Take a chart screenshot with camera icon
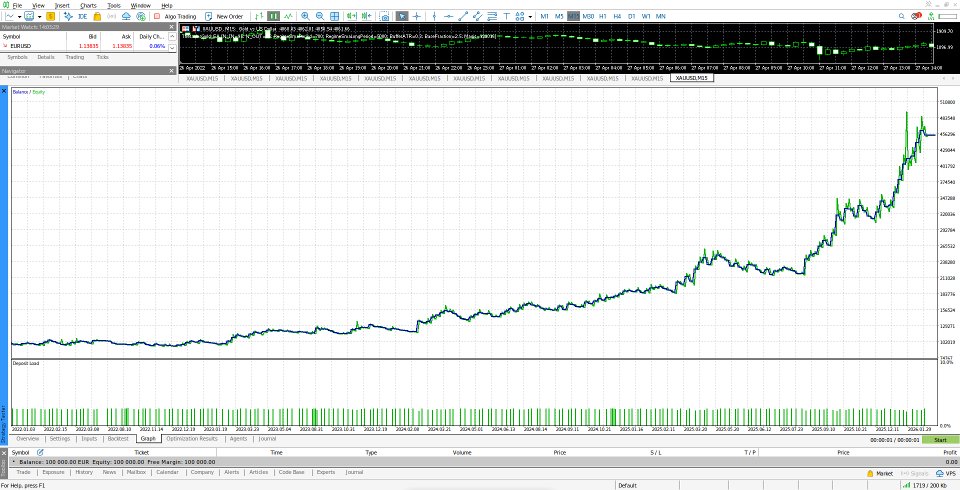 (x=384, y=17)
